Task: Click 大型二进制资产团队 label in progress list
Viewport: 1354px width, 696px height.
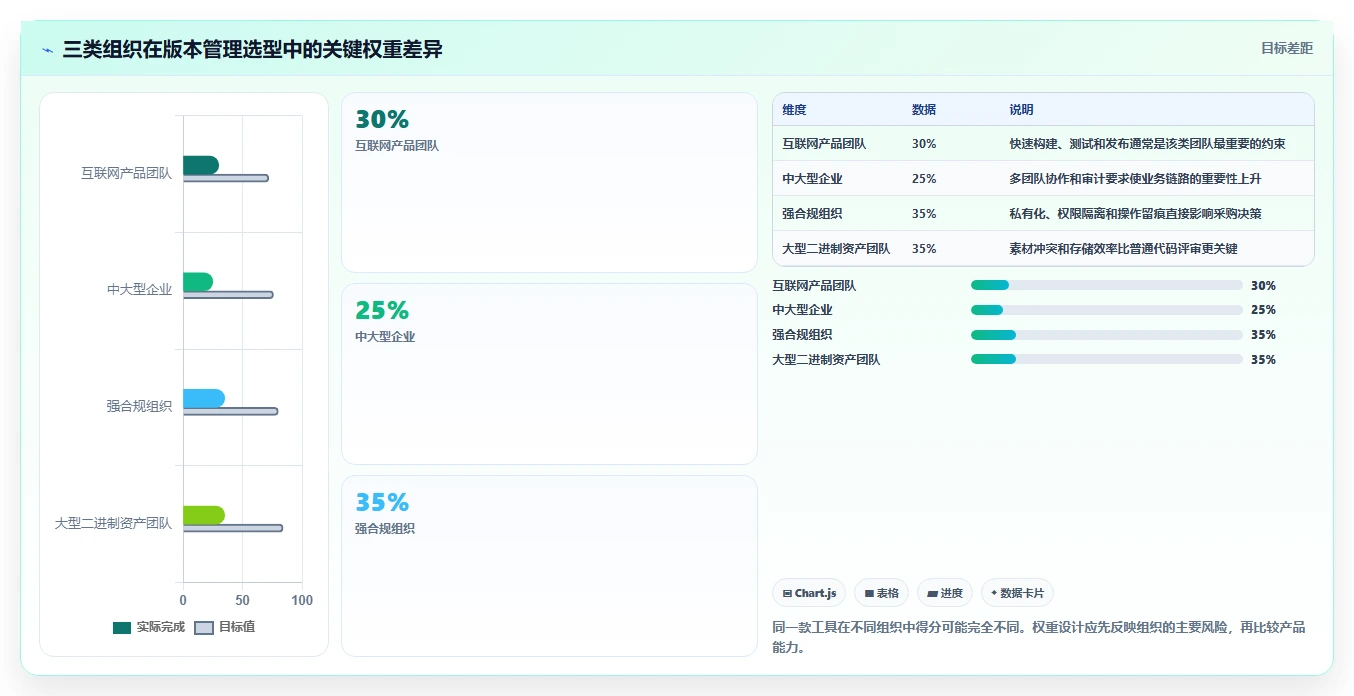Action: pos(826,359)
